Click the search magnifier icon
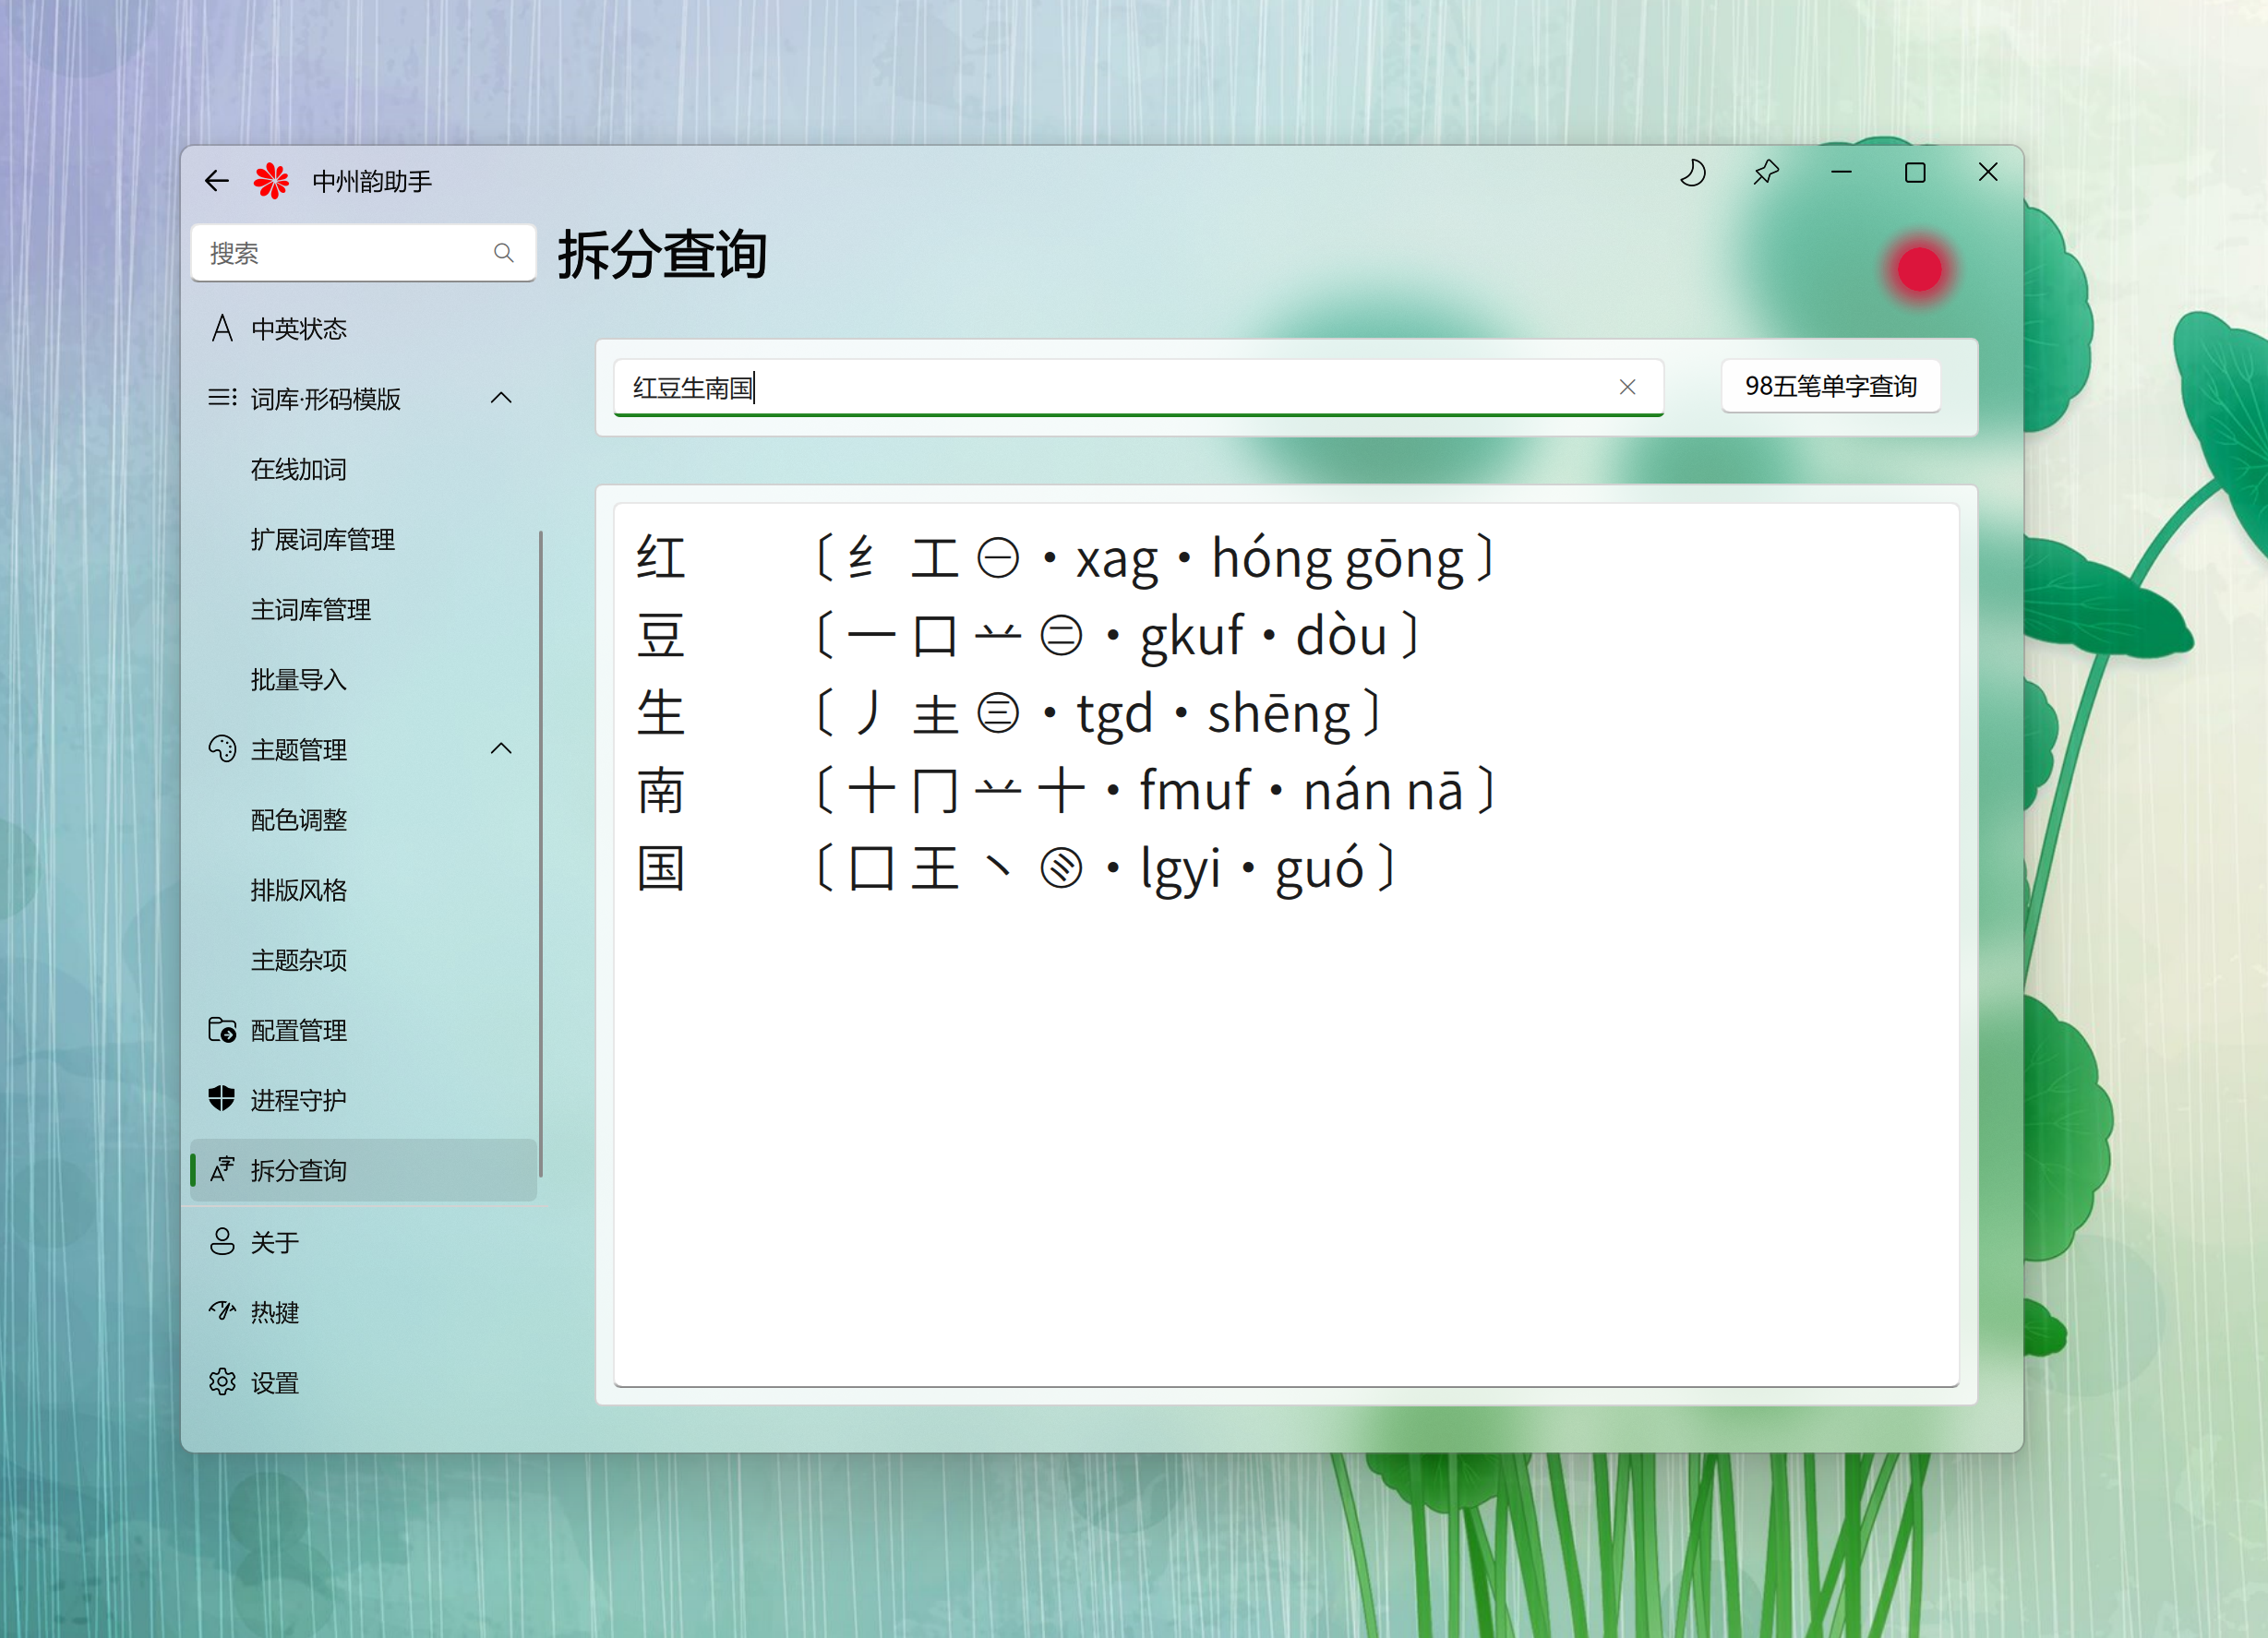The width and height of the screenshot is (2268, 1638). tap(503, 254)
